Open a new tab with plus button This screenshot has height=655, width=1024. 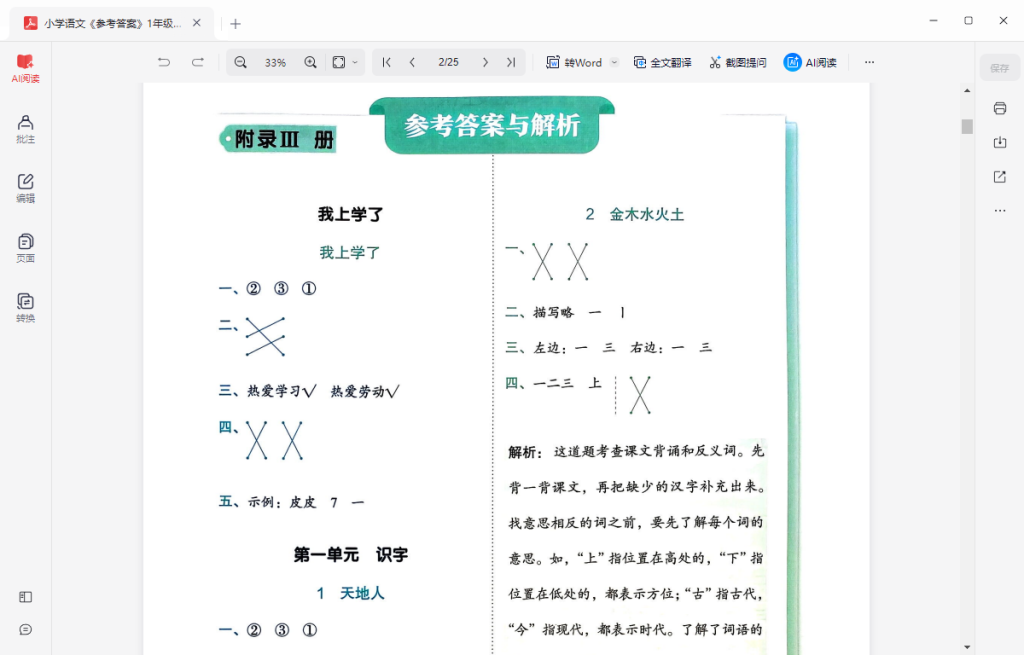[x=235, y=23]
